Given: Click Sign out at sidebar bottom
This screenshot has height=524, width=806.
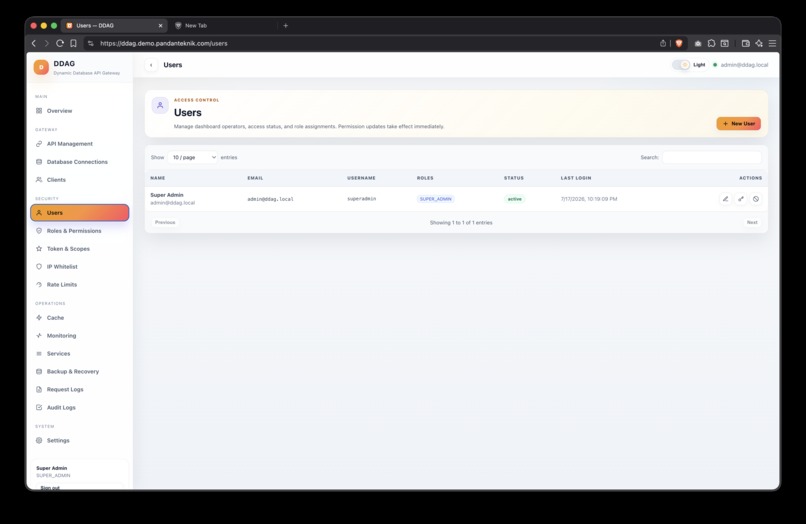Looking at the screenshot, I should click(x=50, y=487).
